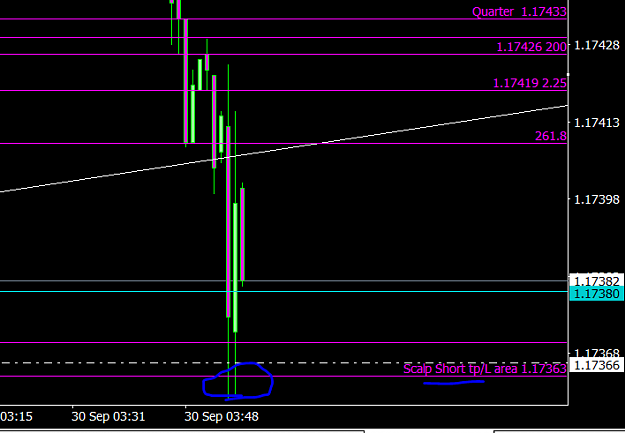The height and width of the screenshot is (433, 625).
Task: Click the 1.17413 price axis value
Action: 597,122
